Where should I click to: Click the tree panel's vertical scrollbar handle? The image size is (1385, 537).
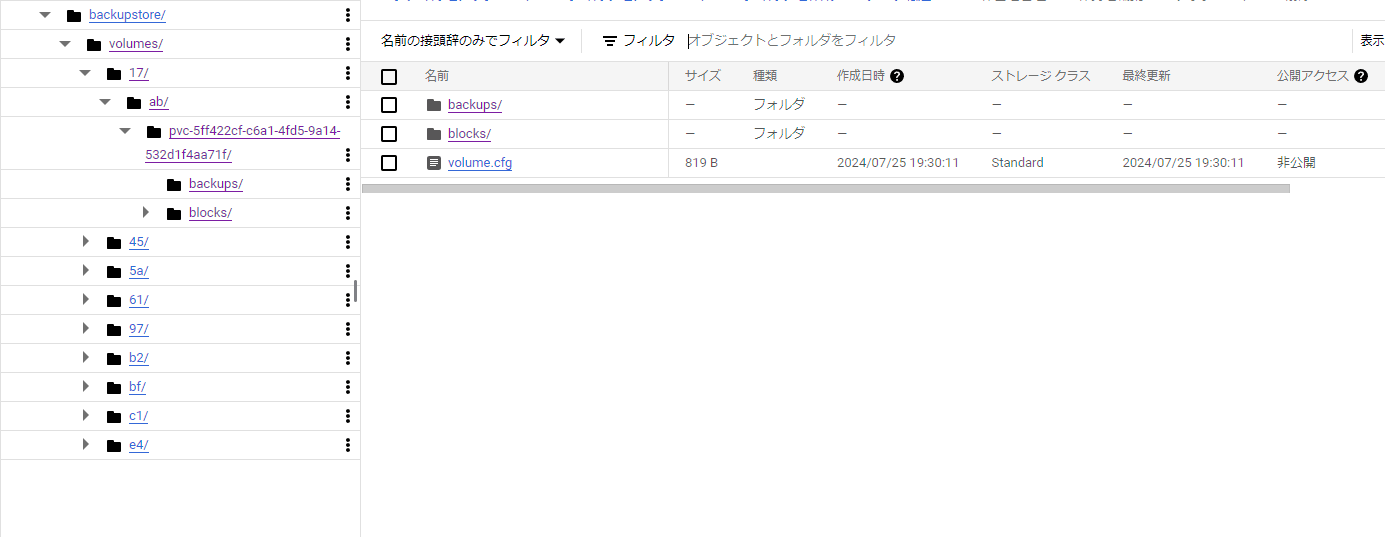356,291
